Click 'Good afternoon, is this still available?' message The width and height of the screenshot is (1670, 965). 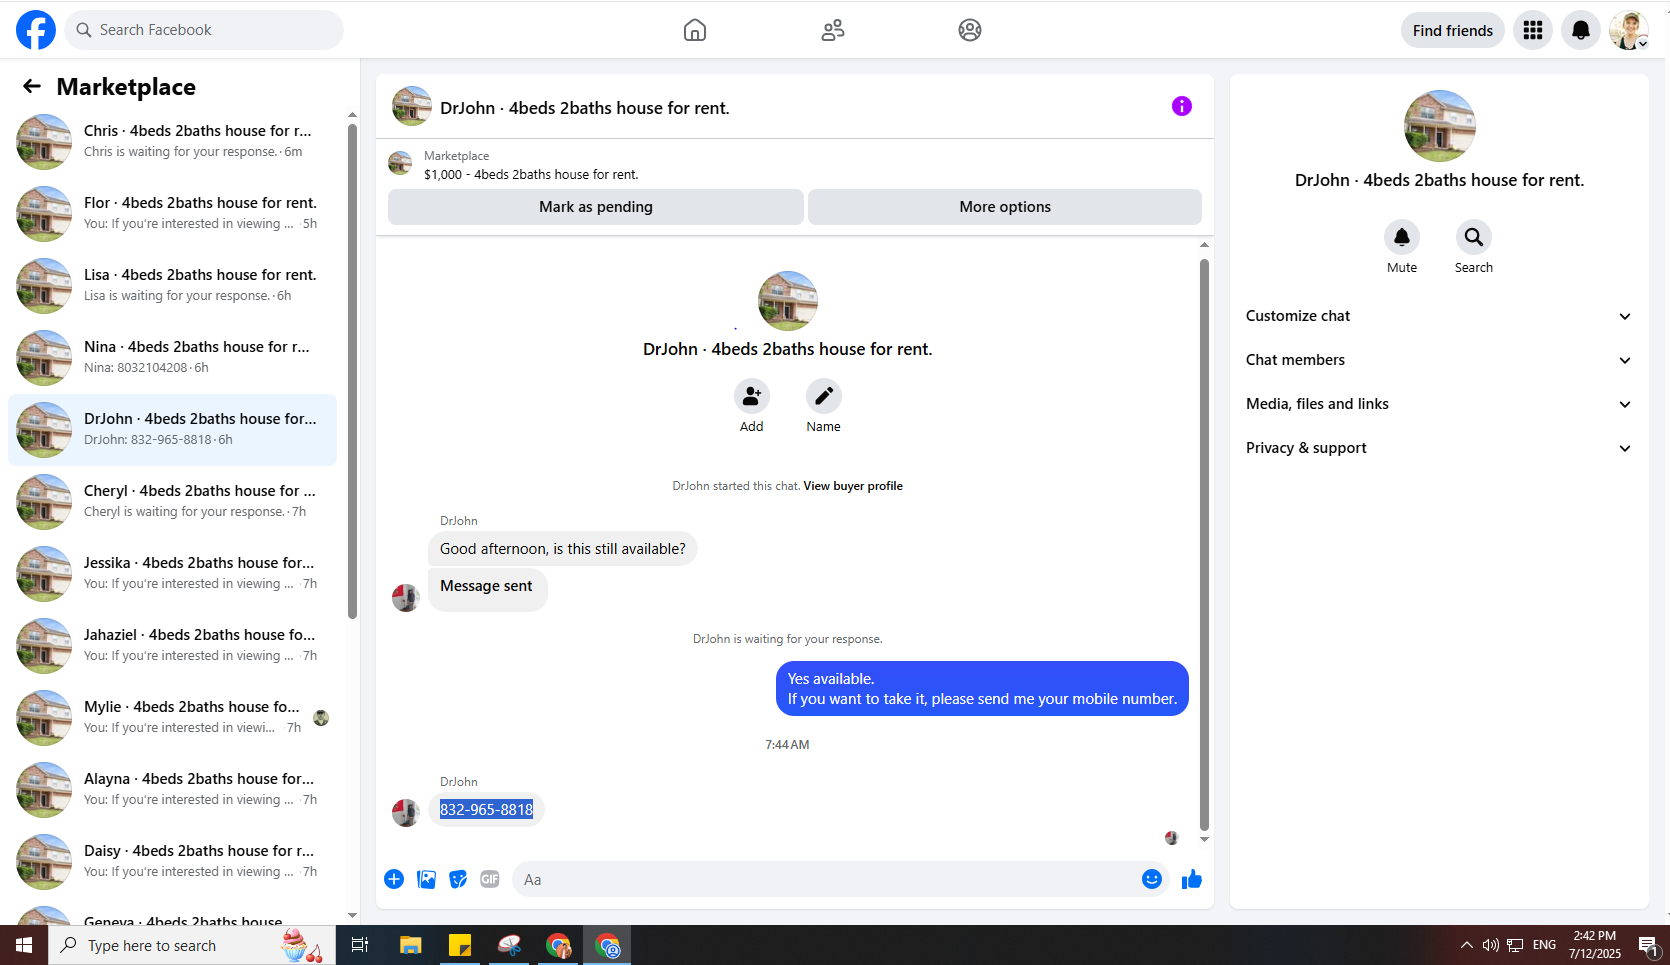click(x=563, y=549)
